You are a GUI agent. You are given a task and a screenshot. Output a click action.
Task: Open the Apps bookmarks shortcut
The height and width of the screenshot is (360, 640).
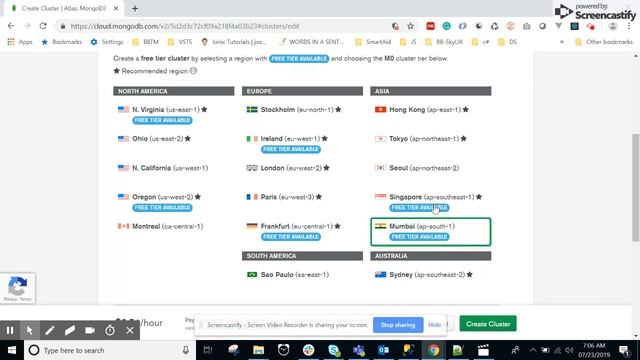20,42
